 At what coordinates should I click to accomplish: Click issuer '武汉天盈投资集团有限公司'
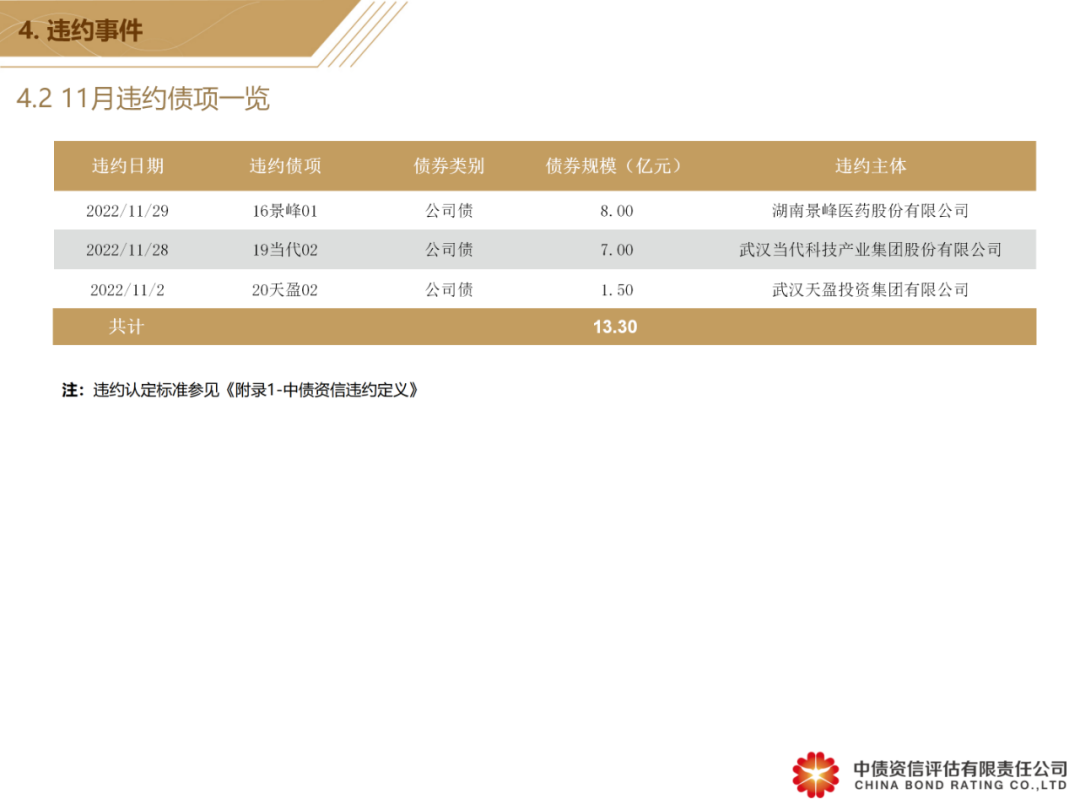coord(871,290)
